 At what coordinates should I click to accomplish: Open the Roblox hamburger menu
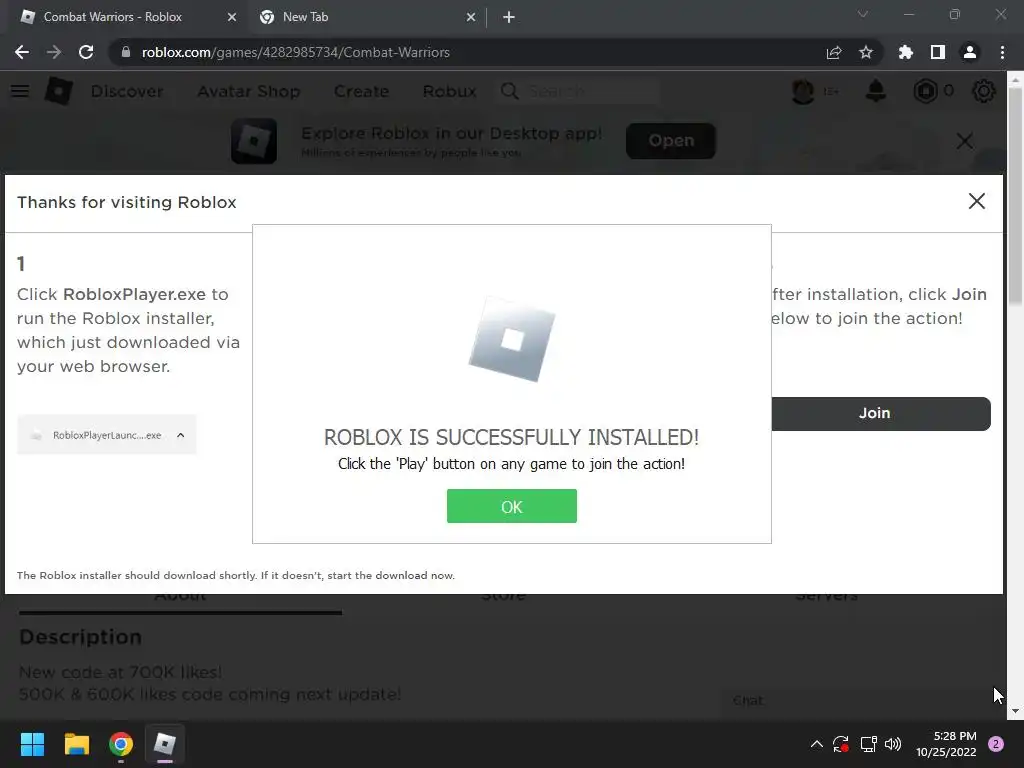pyautogui.click(x=20, y=91)
